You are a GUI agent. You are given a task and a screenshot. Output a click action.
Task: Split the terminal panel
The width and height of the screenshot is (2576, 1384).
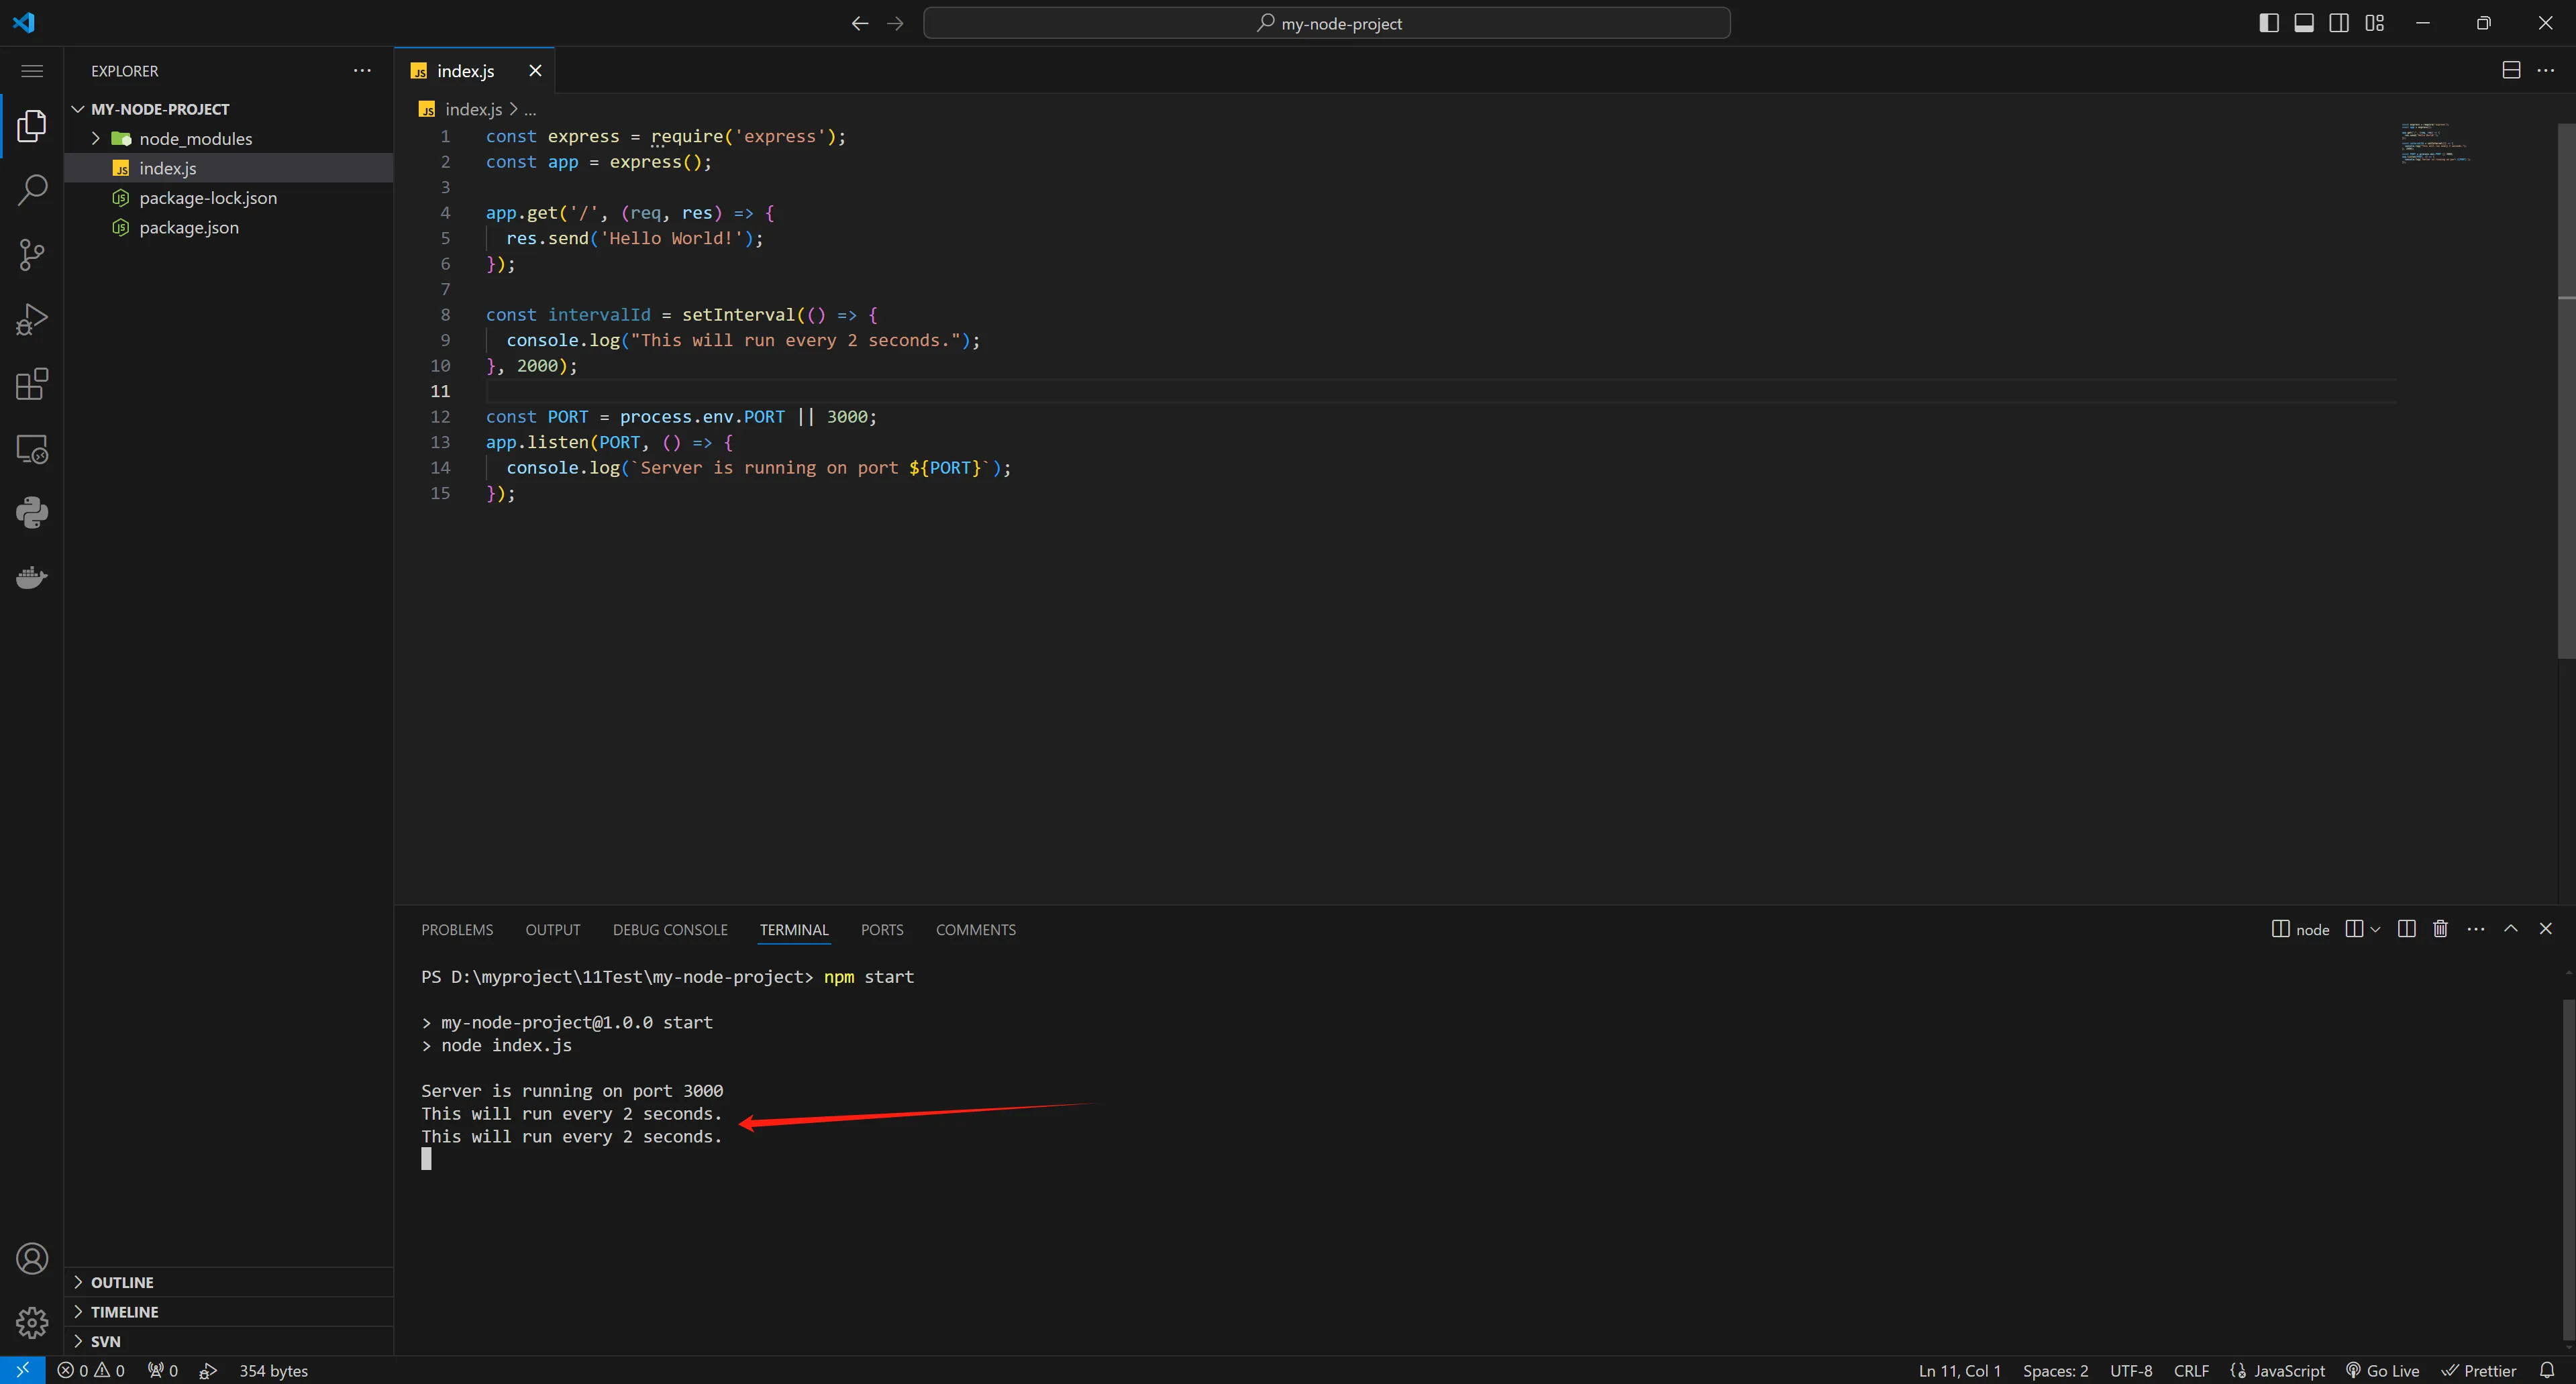tap(2407, 929)
